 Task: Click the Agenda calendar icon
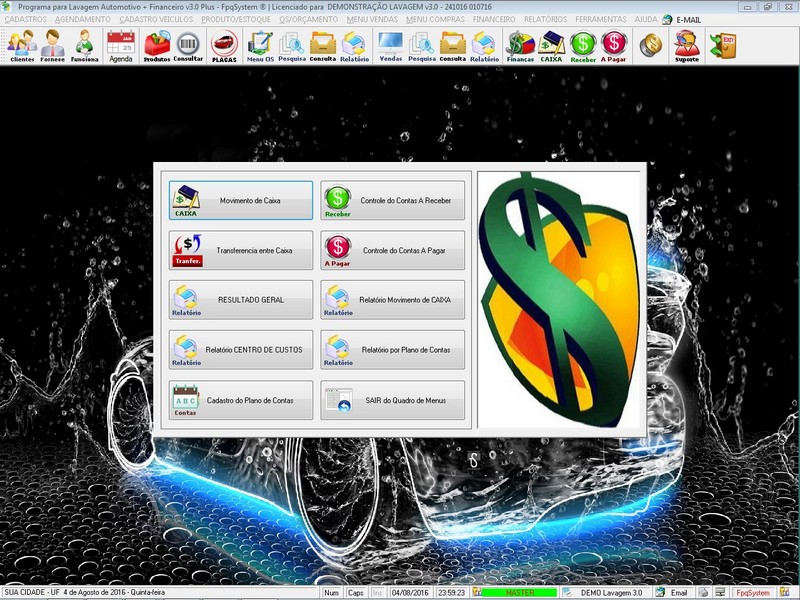point(120,45)
